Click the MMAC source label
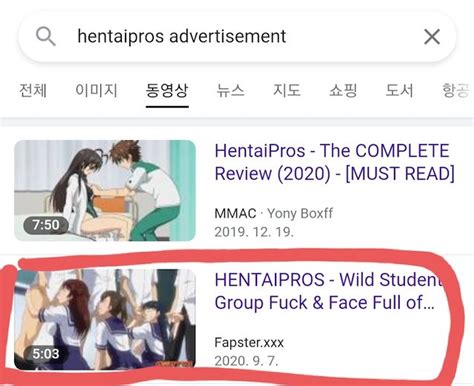This screenshot has height=386, width=474. click(235, 213)
